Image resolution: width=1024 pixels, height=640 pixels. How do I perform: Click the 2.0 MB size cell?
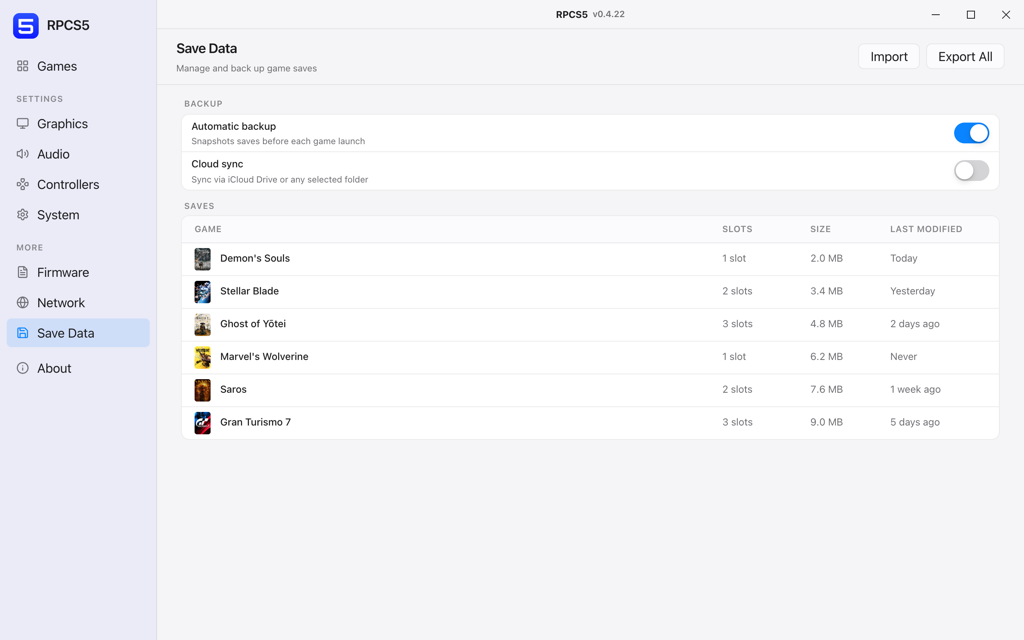826,258
